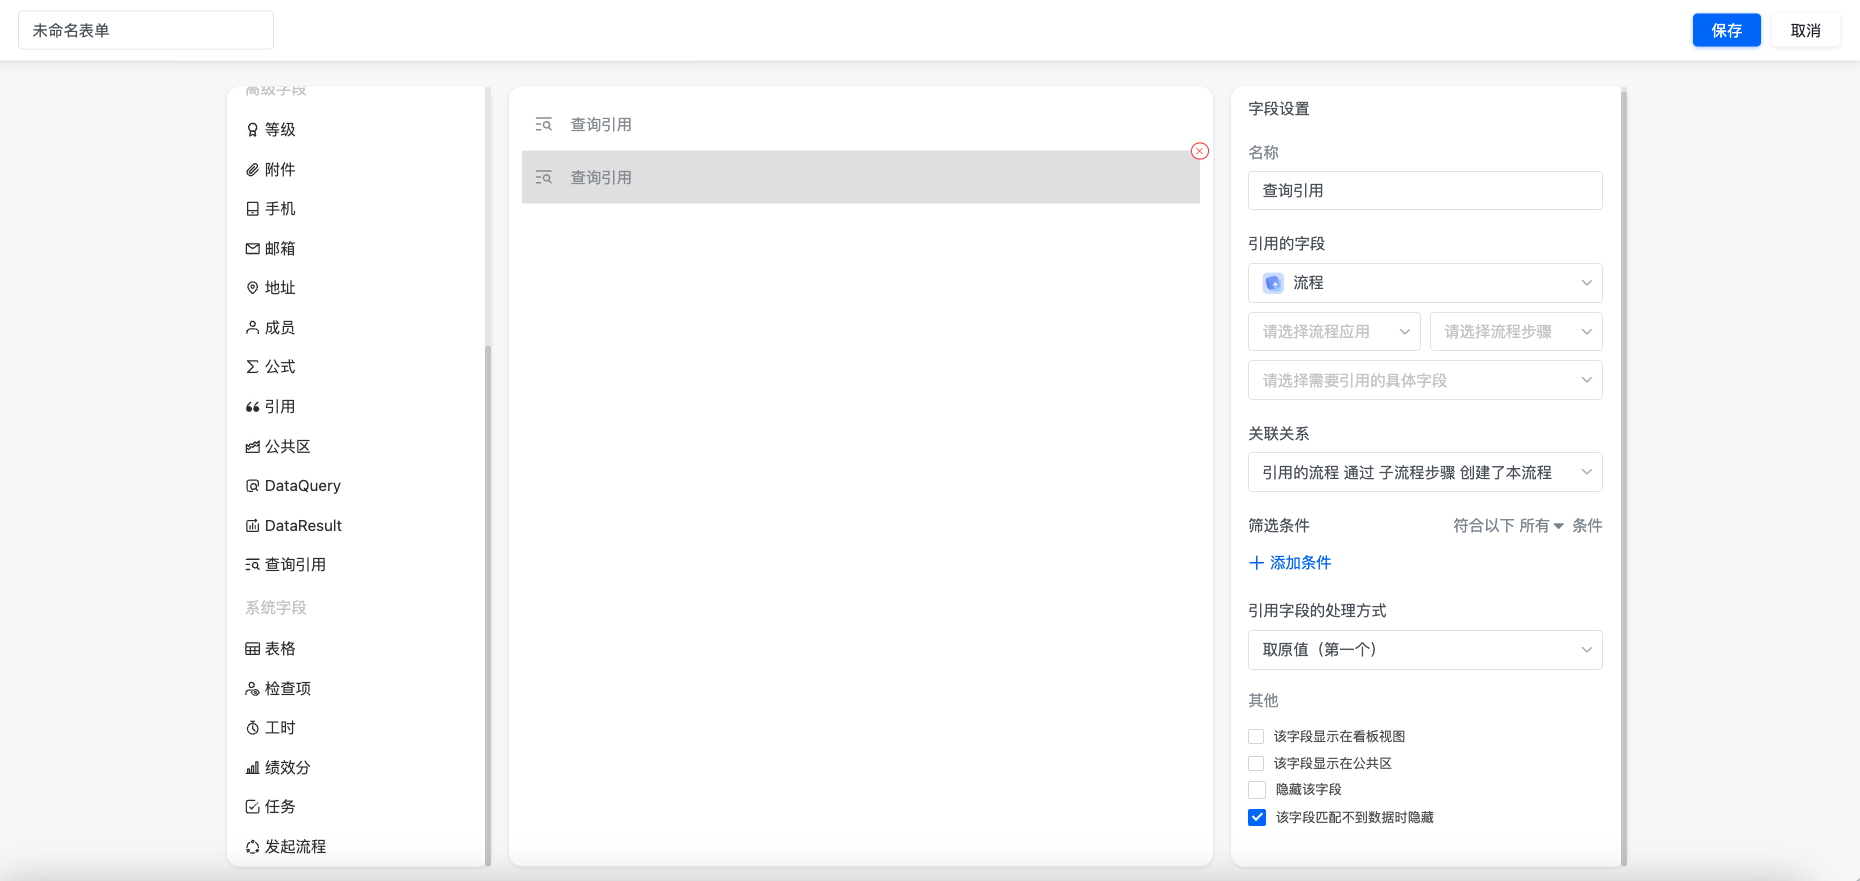The image size is (1860, 881).
Task: Click the 引用 quote marks icon
Action: click(x=252, y=407)
